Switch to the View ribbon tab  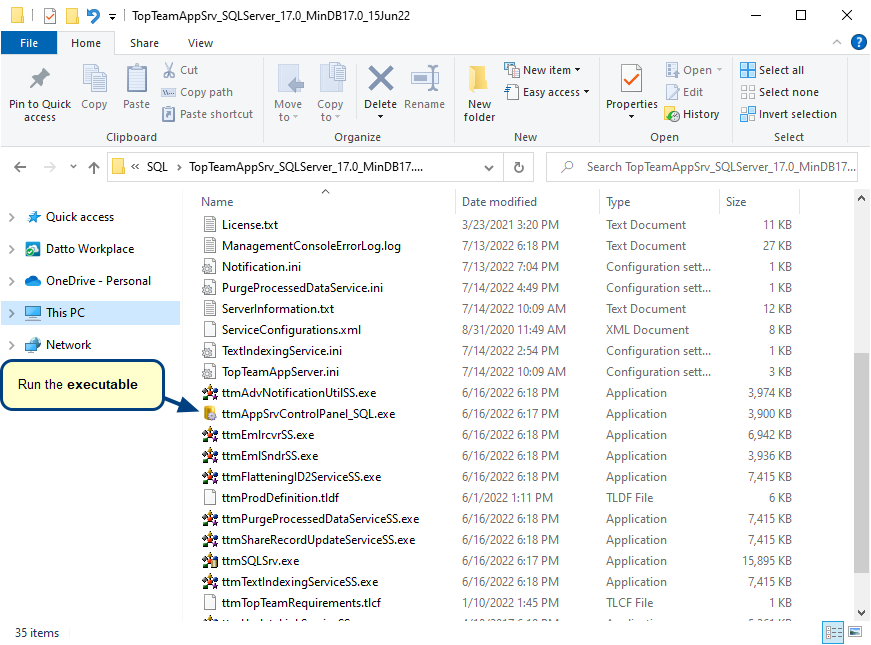pos(200,43)
